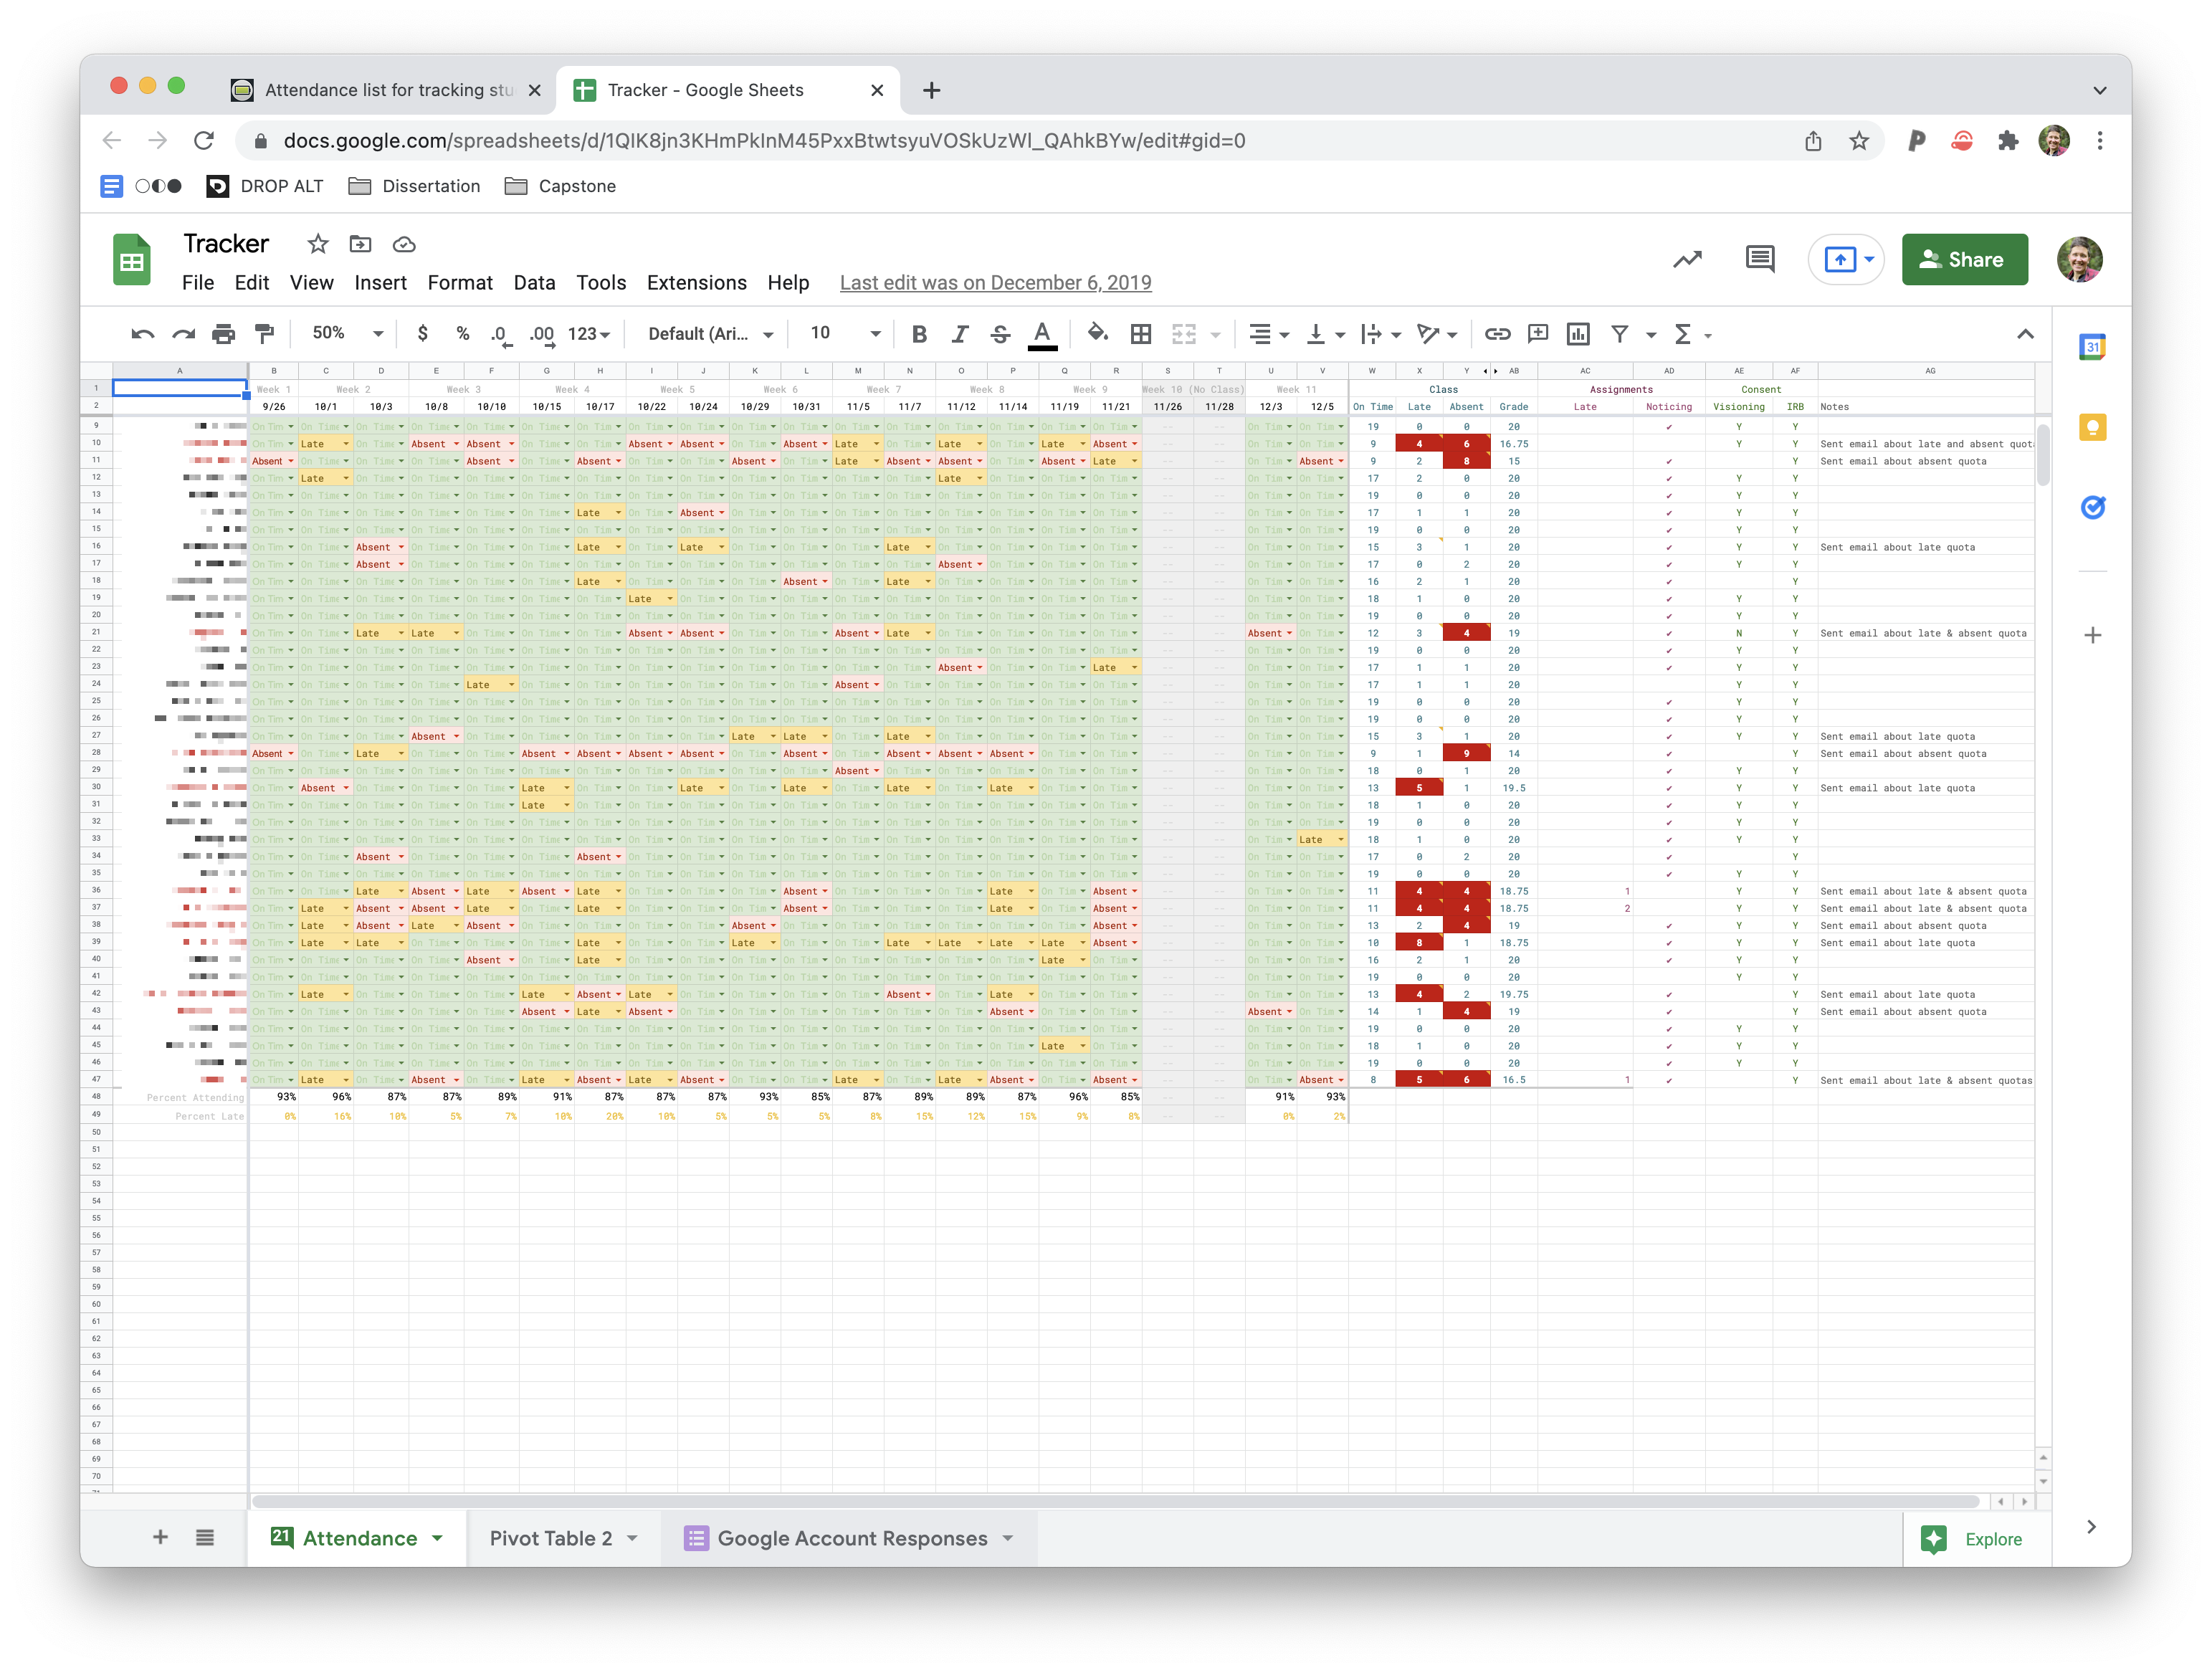This screenshot has height=1673, width=2212.
Task: Open the Default font dropdown
Action: point(710,334)
